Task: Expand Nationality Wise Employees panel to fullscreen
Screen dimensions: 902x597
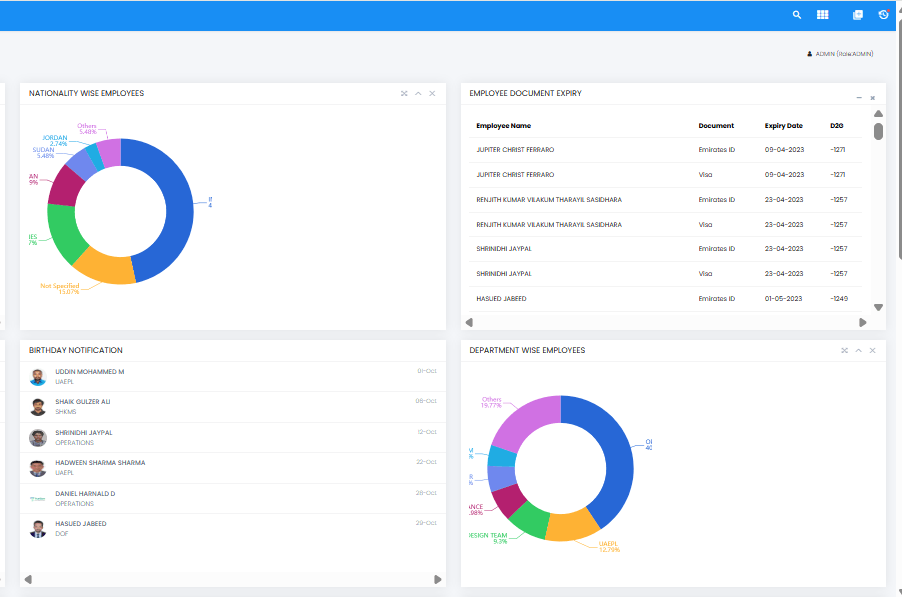Action: tap(404, 93)
